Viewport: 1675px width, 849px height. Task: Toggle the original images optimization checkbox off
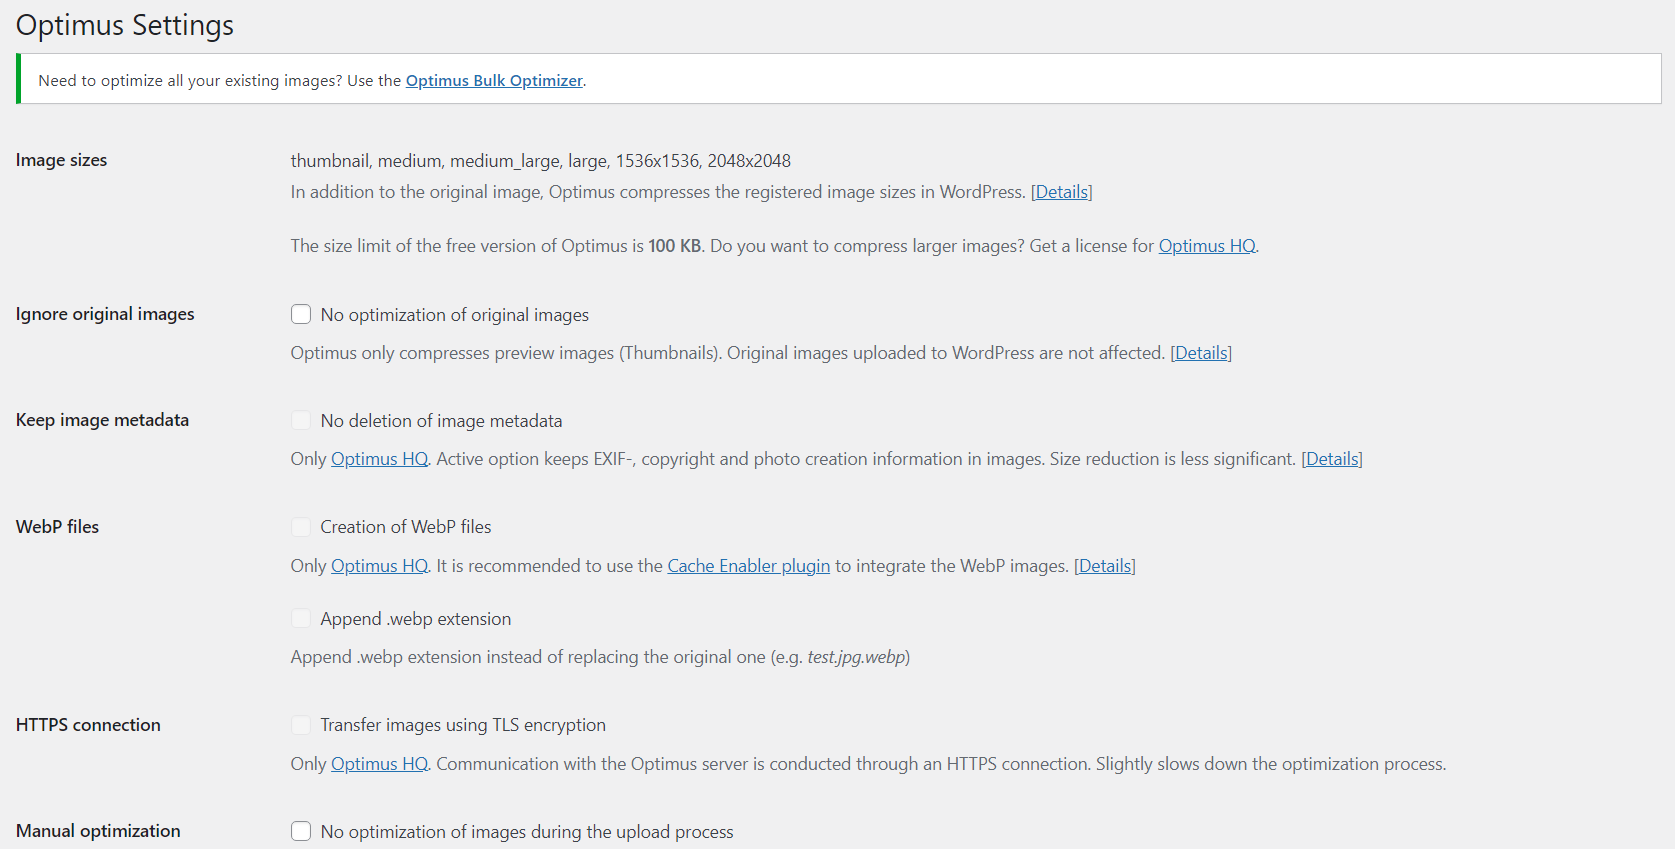pyautogui.click(x=301, y=314)
